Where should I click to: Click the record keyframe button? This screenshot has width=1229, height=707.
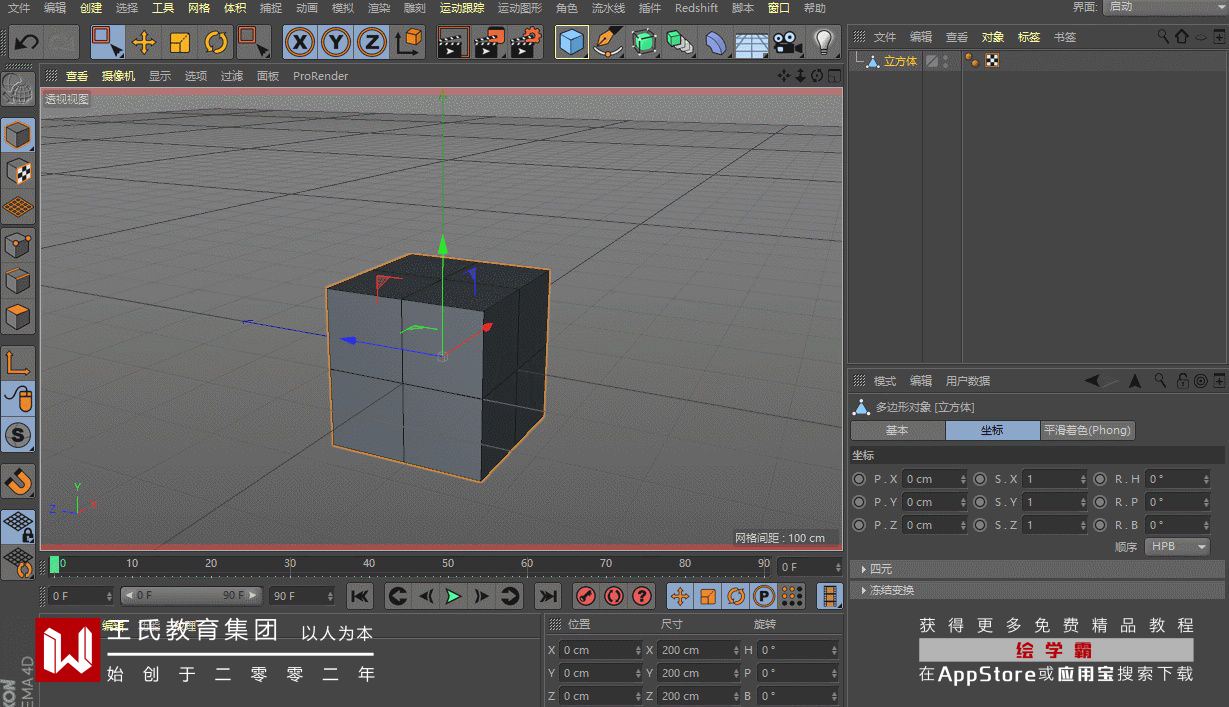click(586, 596)
